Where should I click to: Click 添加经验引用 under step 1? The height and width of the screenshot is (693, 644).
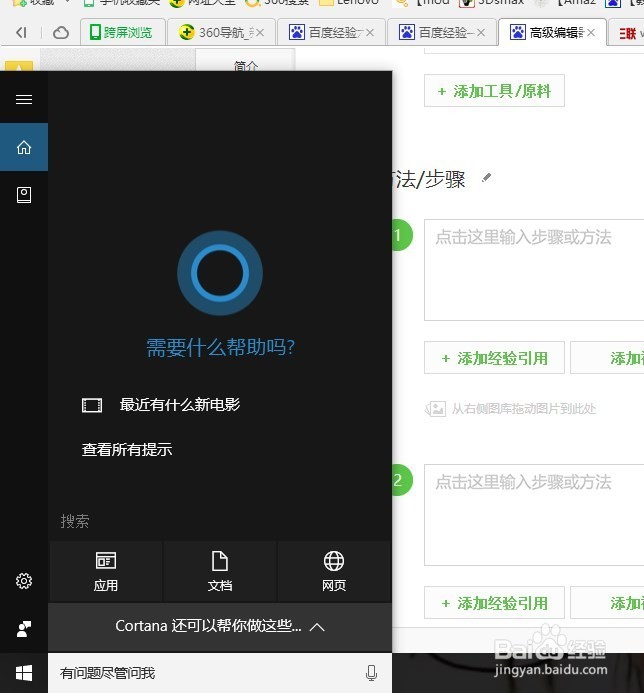click(494, 358)
